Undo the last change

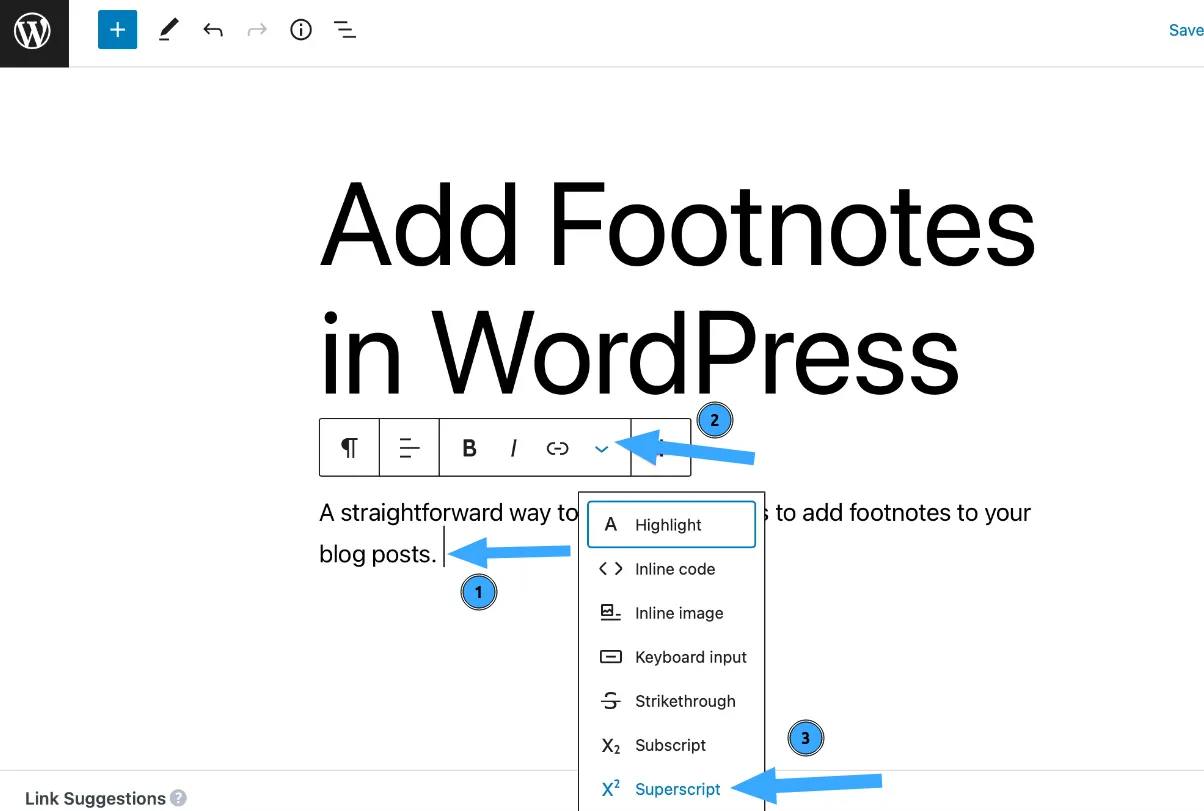coord(213,30)
